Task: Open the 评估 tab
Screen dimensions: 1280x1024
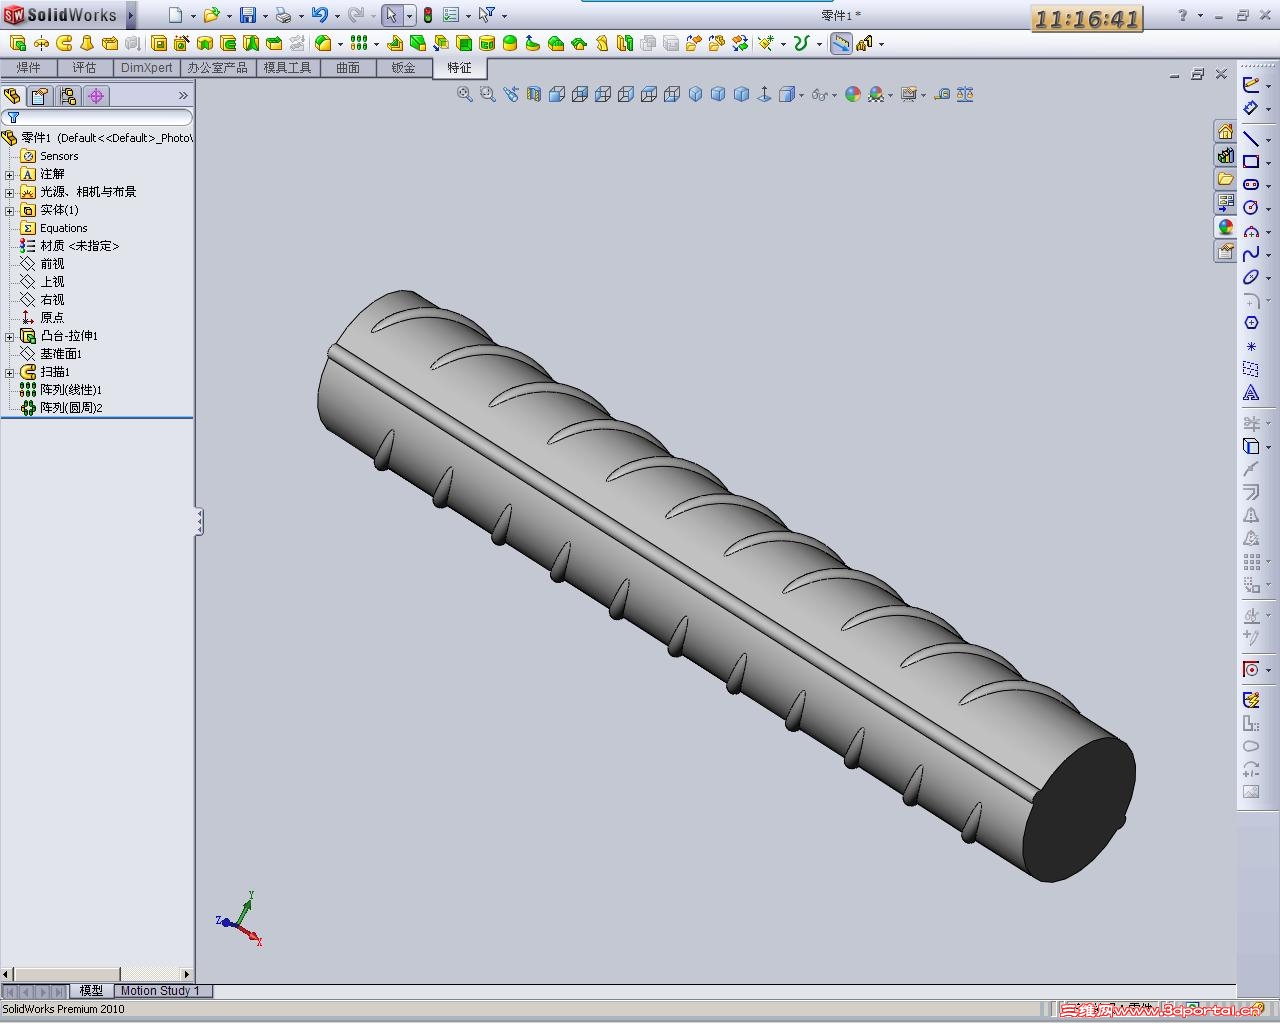Action: pyautogui.click(x=84, y=68)
